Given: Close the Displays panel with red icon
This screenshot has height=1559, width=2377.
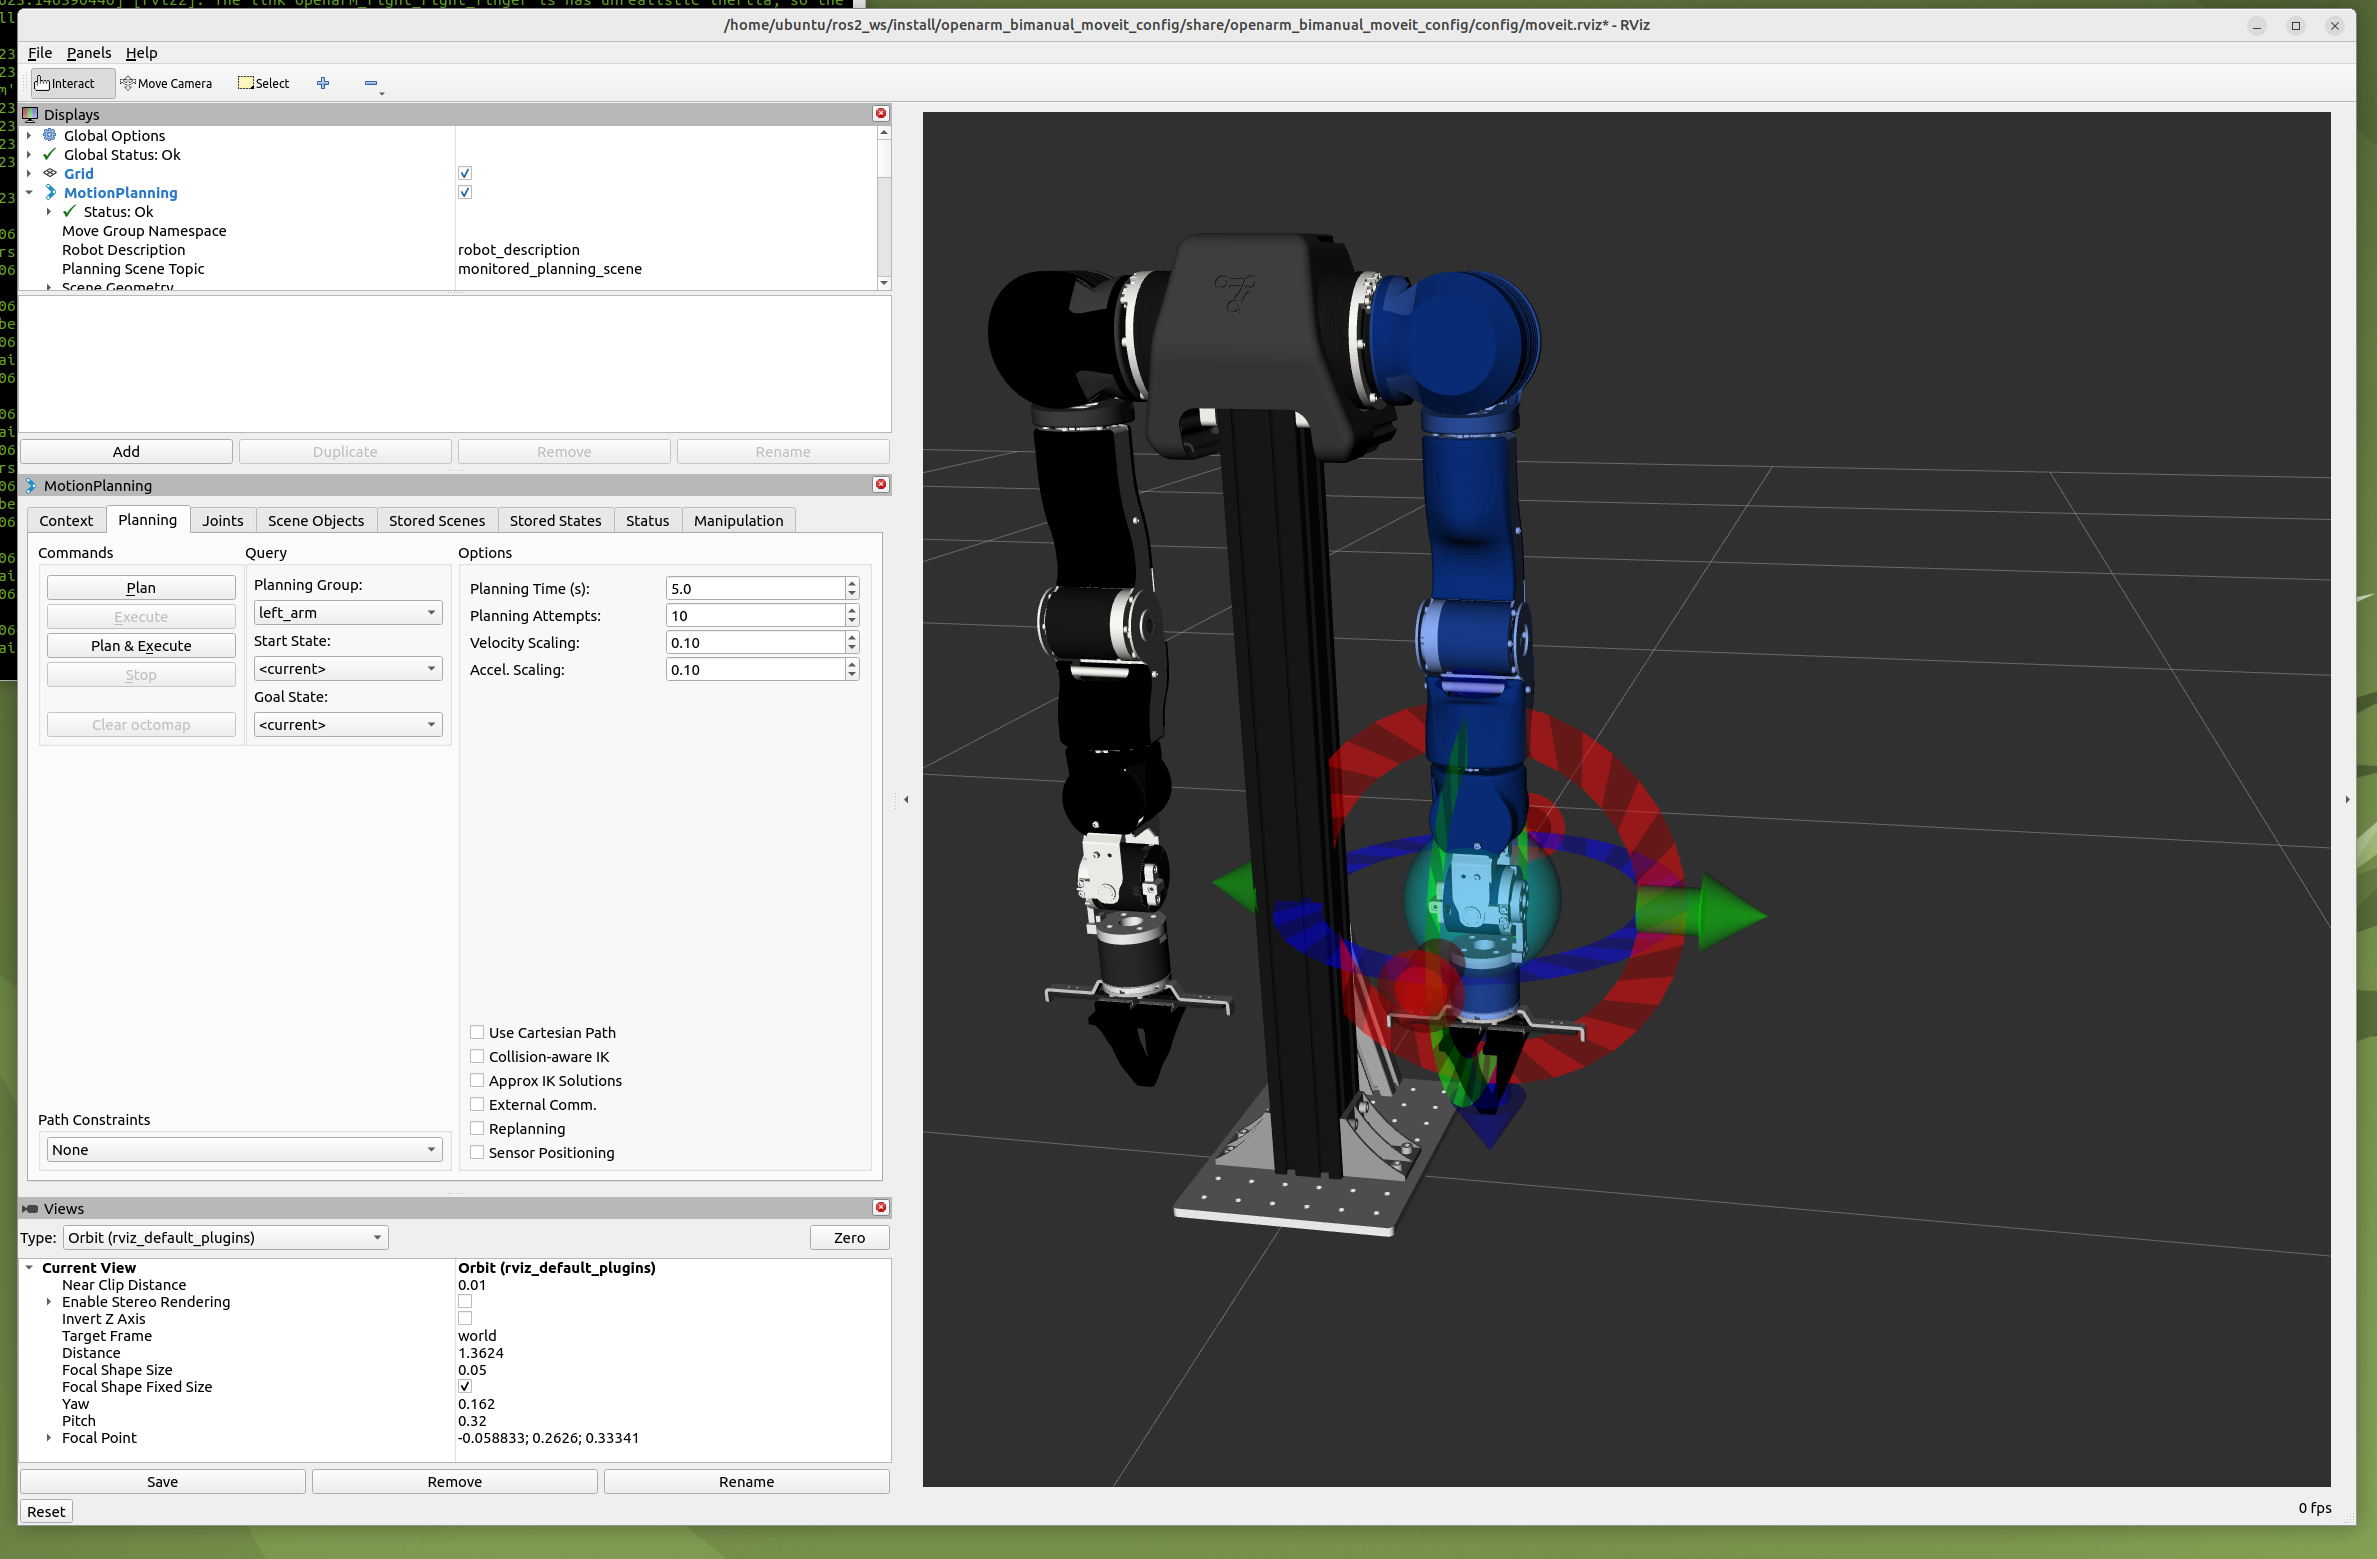Looking at the screenshot, I should click(881, 114).
